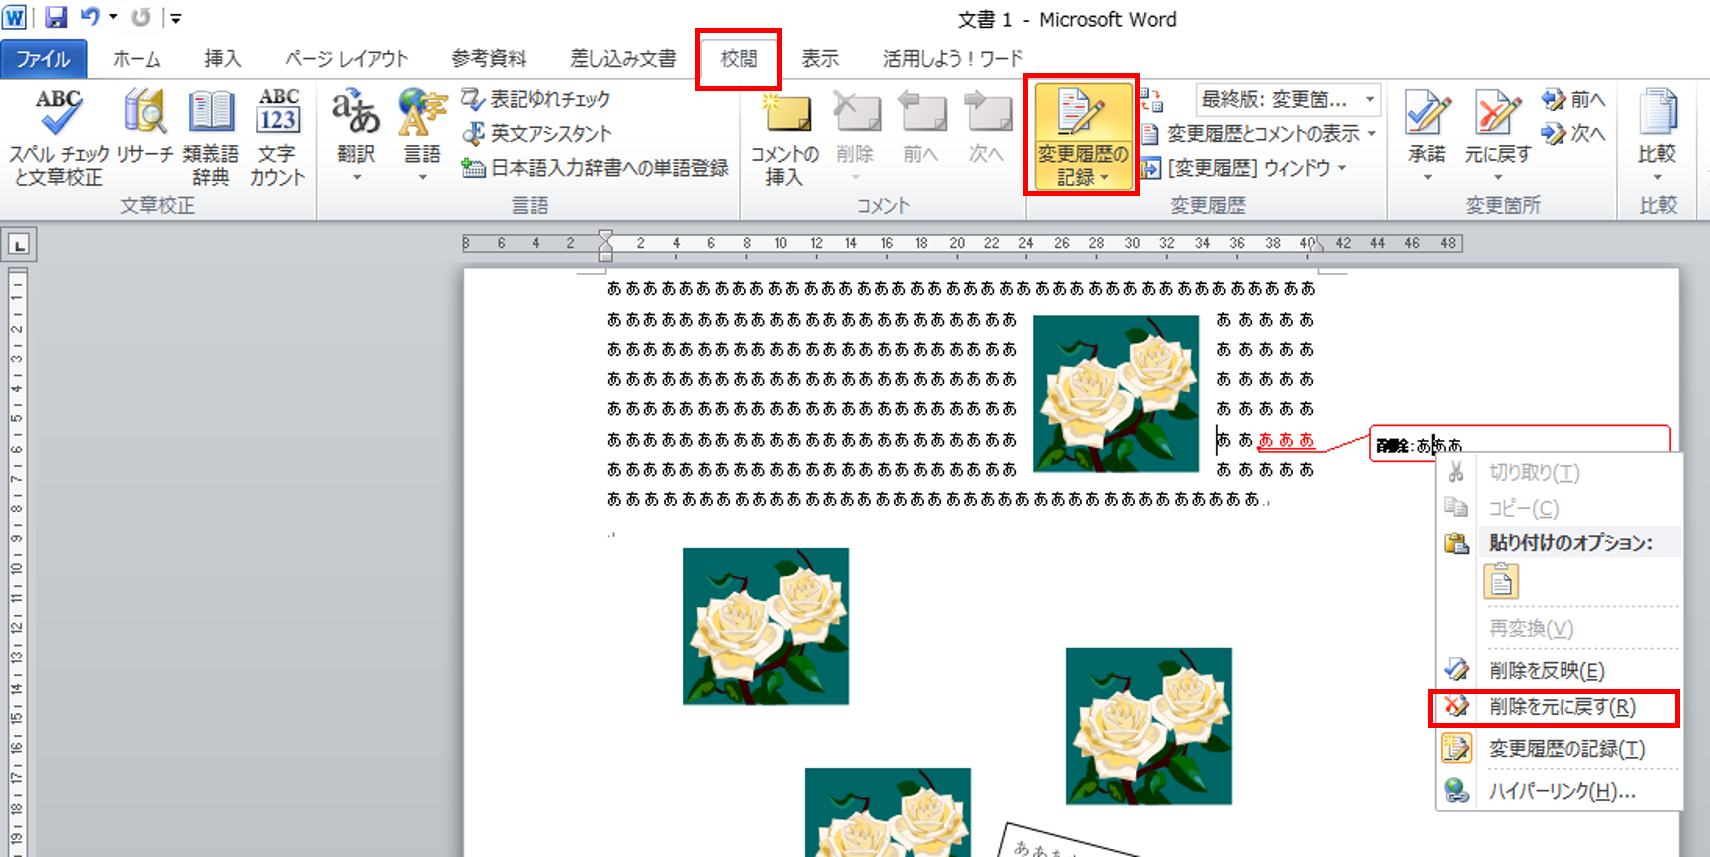Go to next comment with 次へ
Screen dimensions: 1710x857
[987, 128]
